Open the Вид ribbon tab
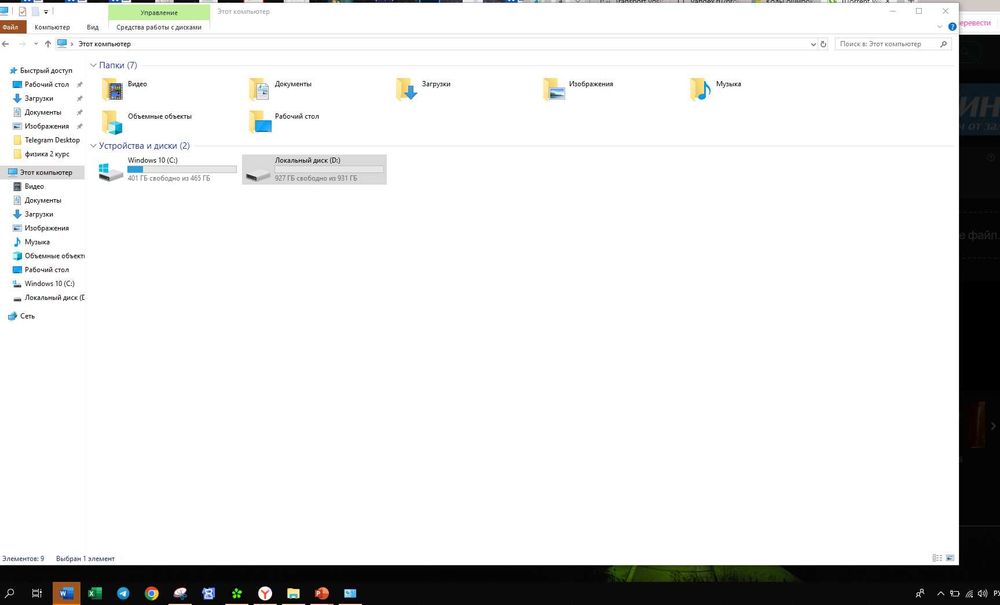 point(92,27)
